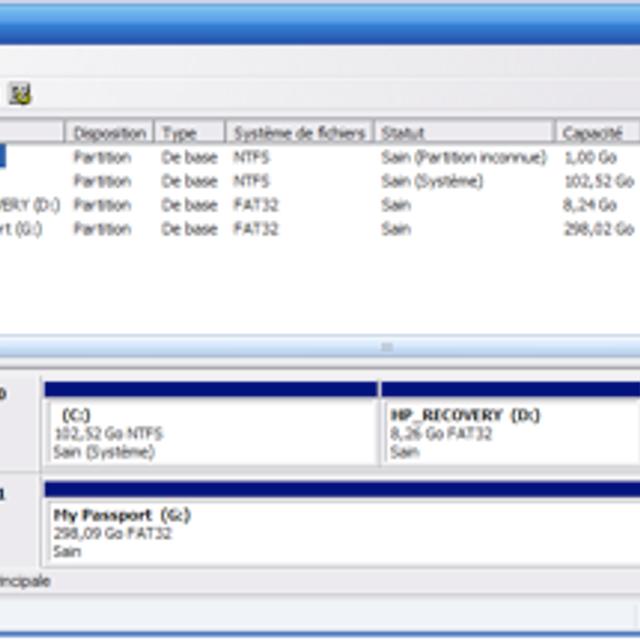
Task: Click NTFS cell in the 1,00 Go row
Action: pyautogui.click(x=251, y=157)
